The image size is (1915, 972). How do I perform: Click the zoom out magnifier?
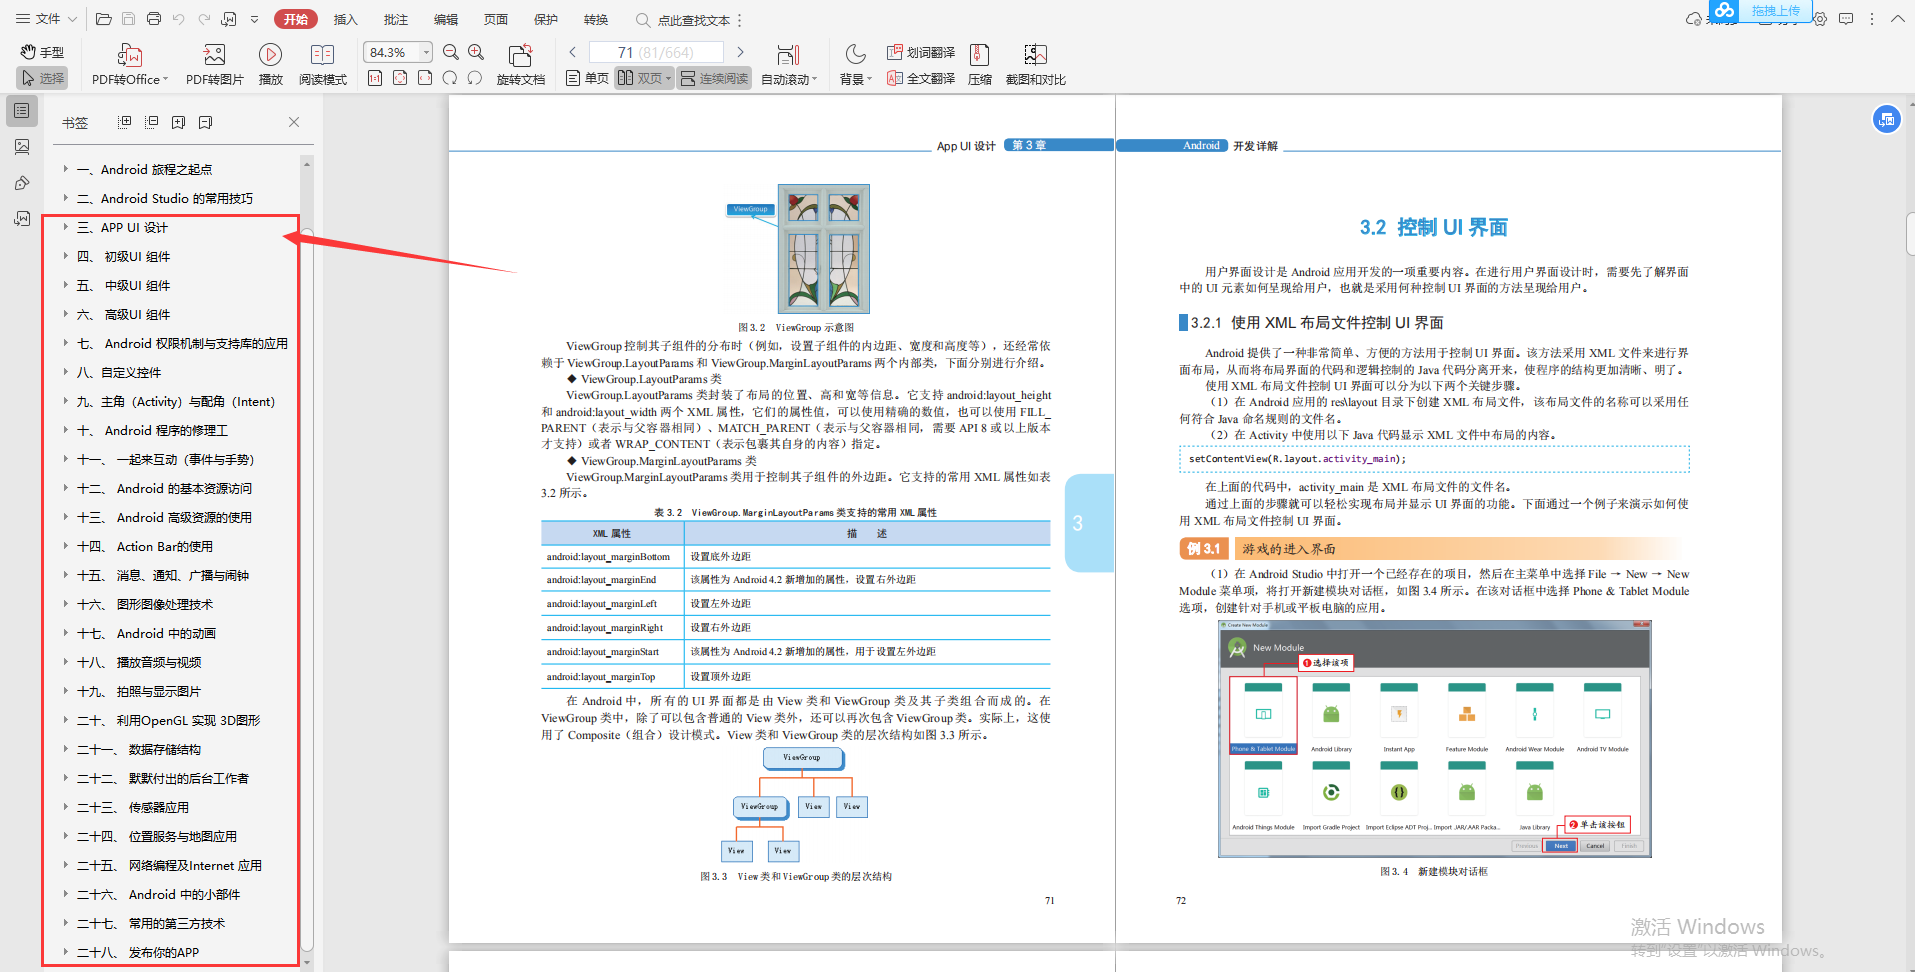451,52
